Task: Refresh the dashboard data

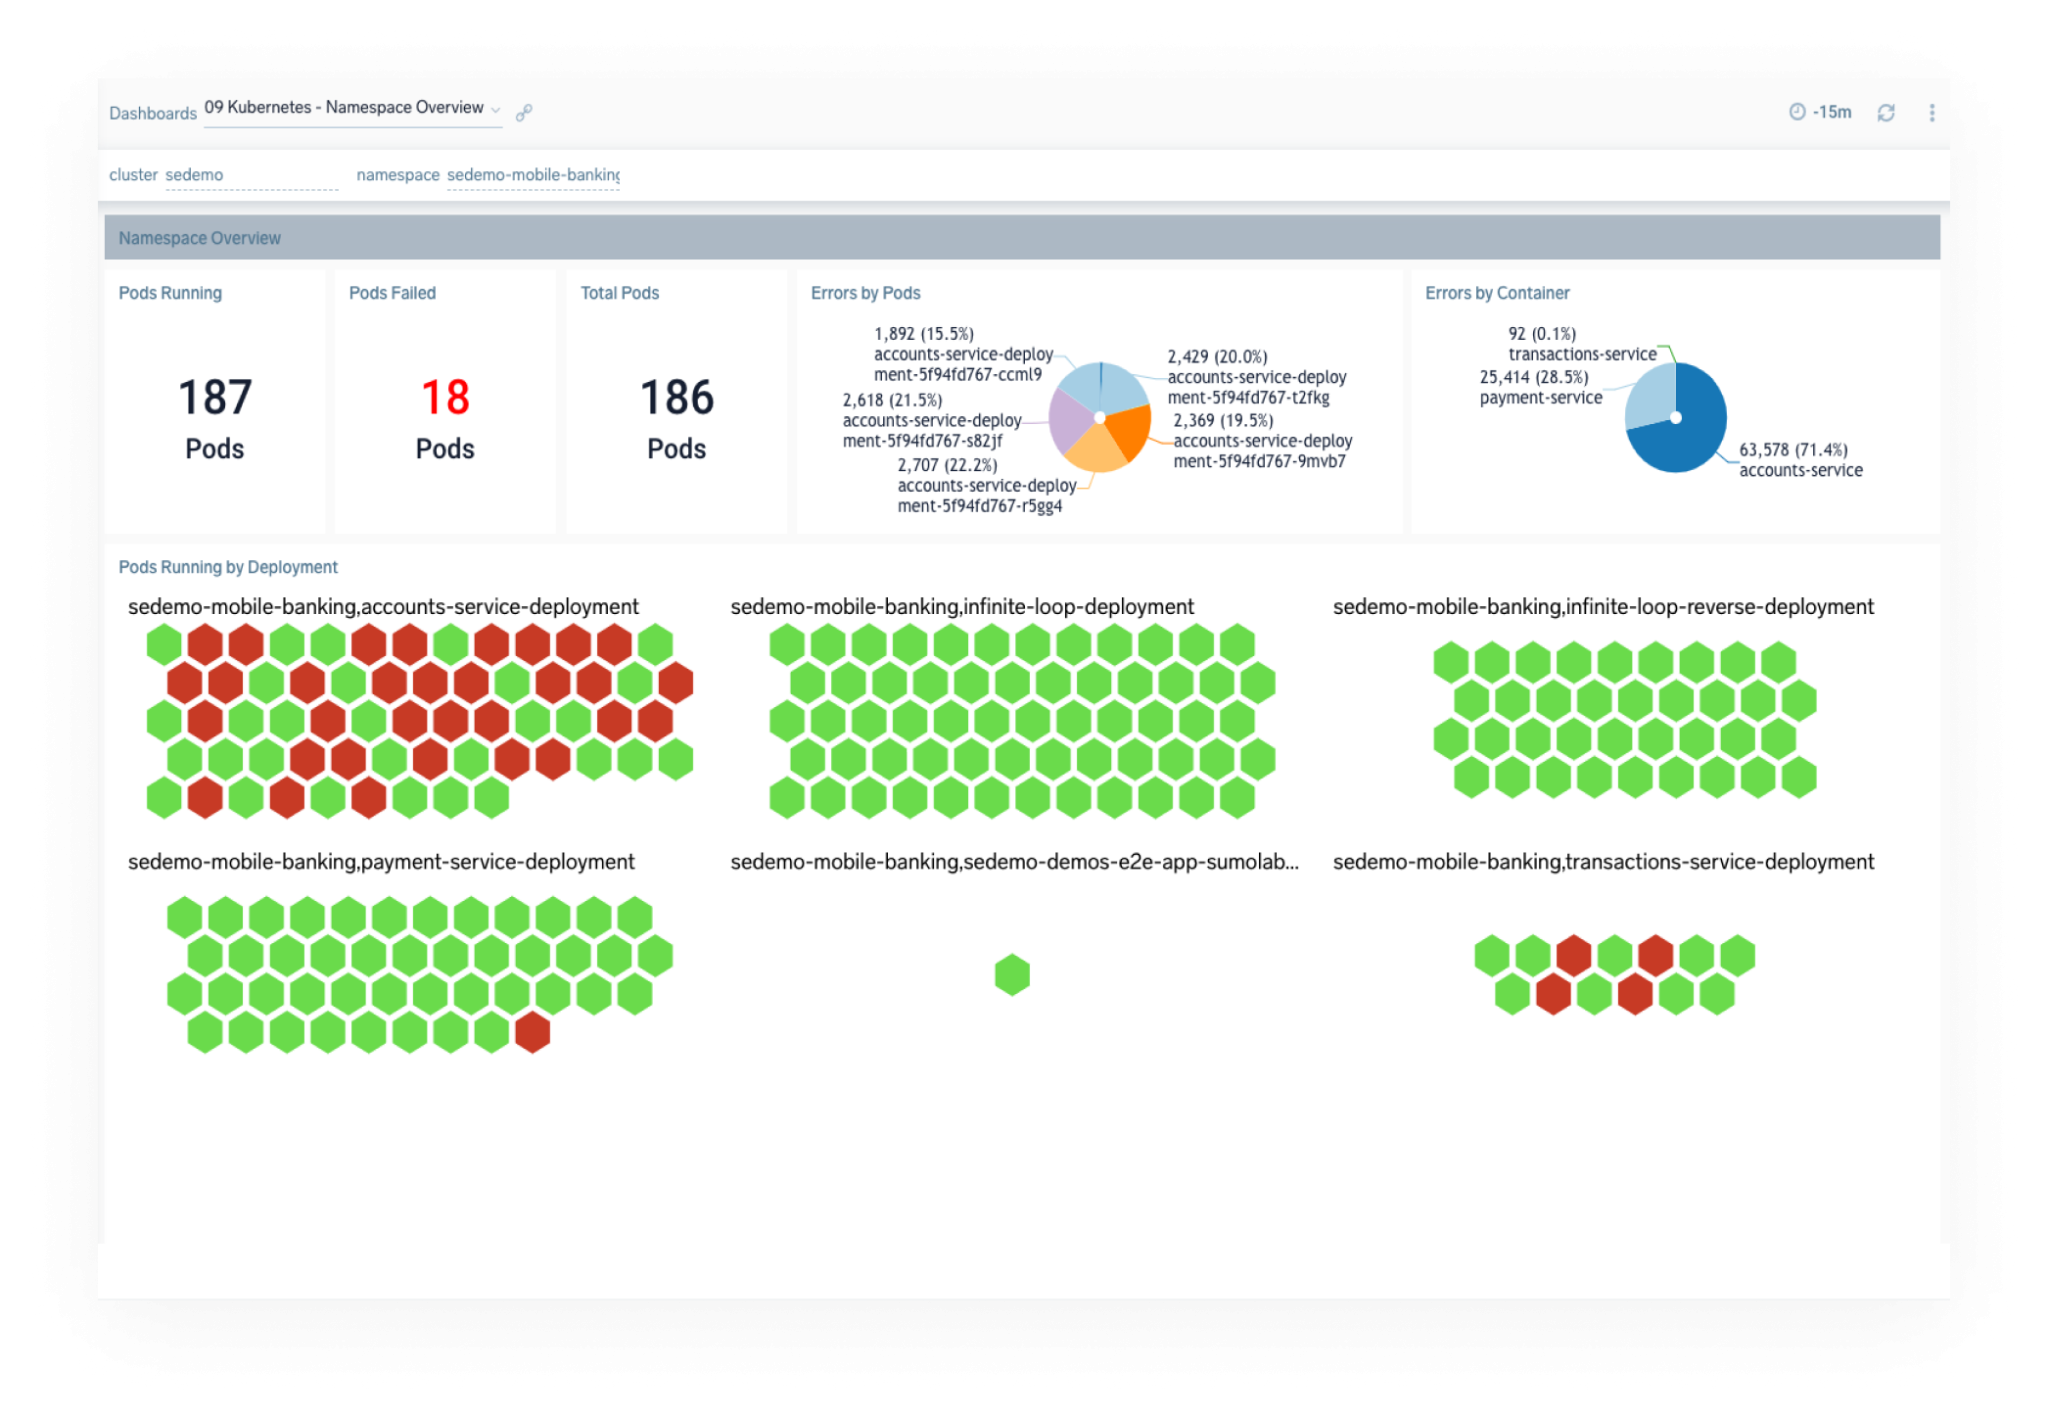Action: coord(1887,113)
